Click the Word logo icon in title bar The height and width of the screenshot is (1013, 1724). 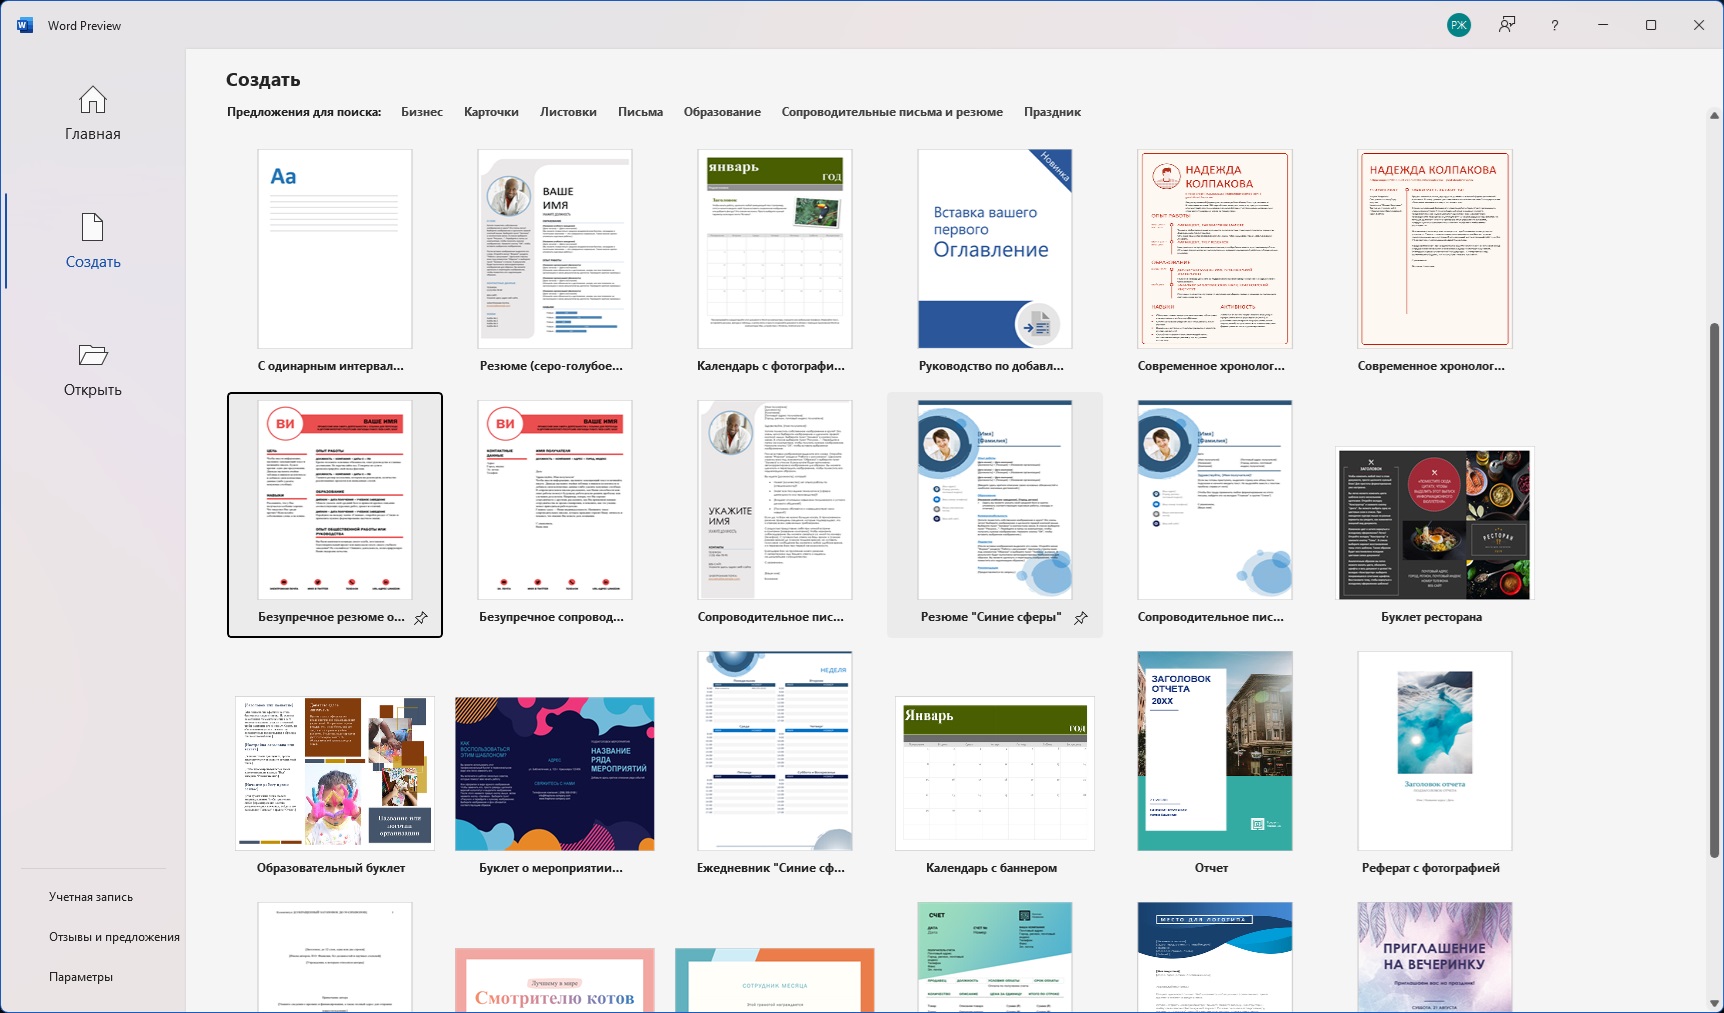tap(24, 25)
